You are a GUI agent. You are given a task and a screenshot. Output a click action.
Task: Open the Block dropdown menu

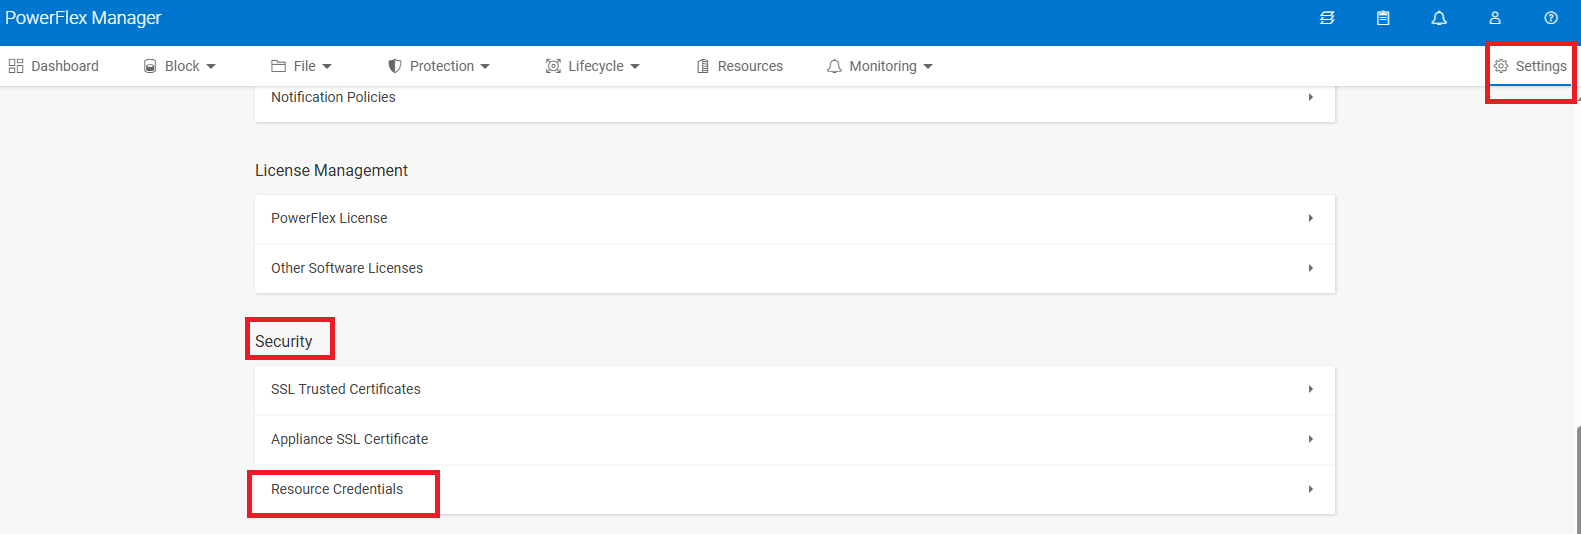pos(180,66)
